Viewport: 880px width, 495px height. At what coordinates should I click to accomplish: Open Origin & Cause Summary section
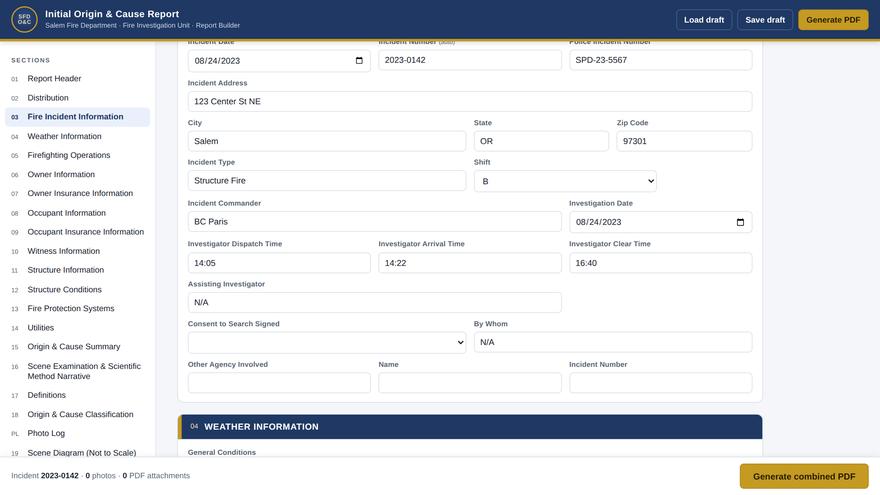tap(77, 347)
